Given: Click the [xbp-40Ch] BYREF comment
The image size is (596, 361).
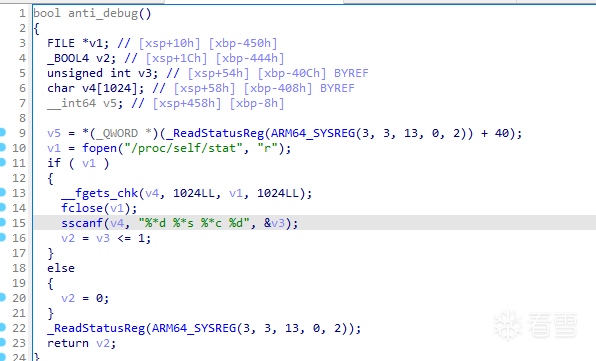Looking at the screenshot, I should (313, 73).
